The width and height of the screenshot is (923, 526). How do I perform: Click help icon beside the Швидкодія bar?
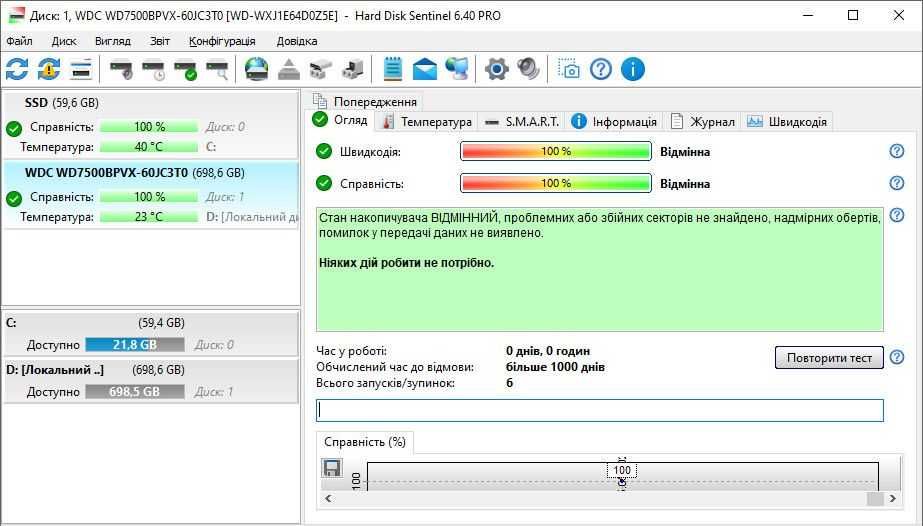(897, 151)
